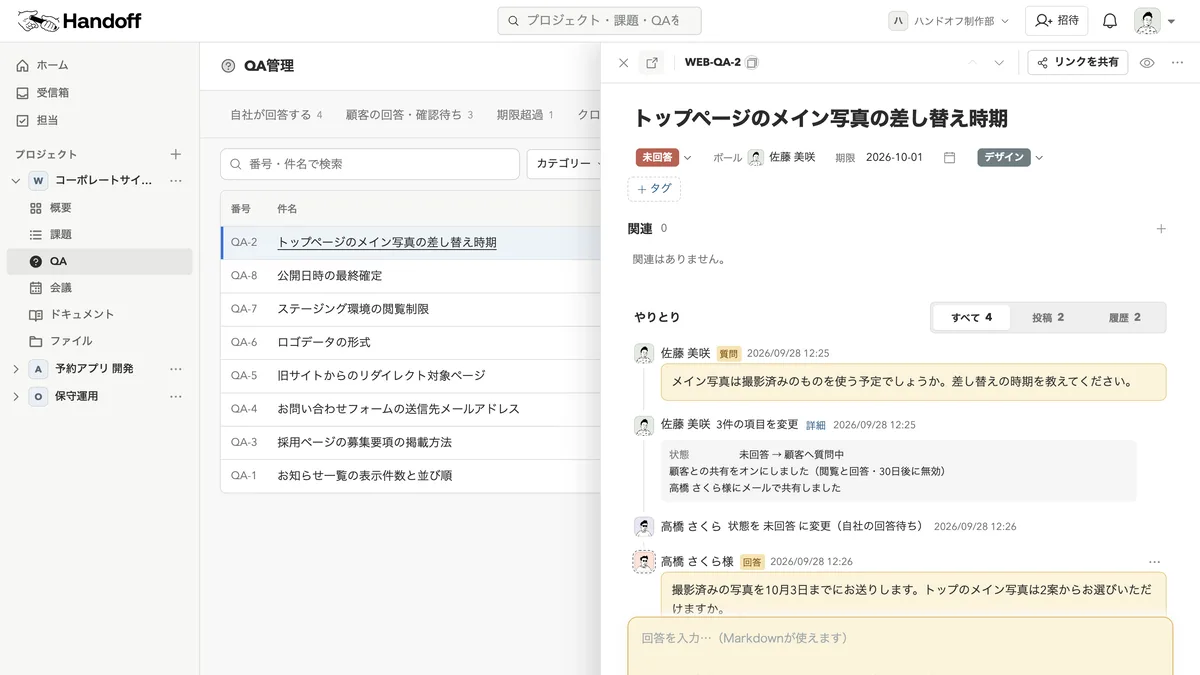Open row QA-7 ステージング環境の閲覧制限
This screenshot has height=675, width=1200.
[411, 309]
